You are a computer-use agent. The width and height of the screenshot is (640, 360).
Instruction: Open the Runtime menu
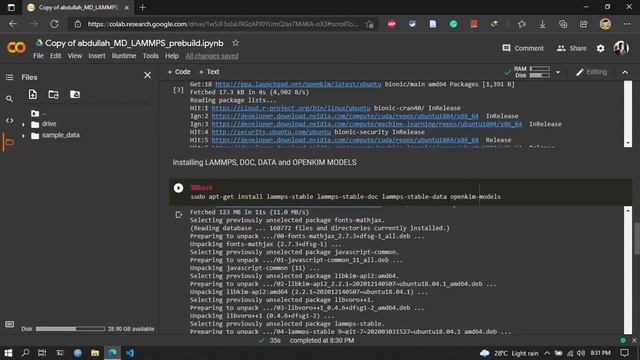[x=124, y=56]
